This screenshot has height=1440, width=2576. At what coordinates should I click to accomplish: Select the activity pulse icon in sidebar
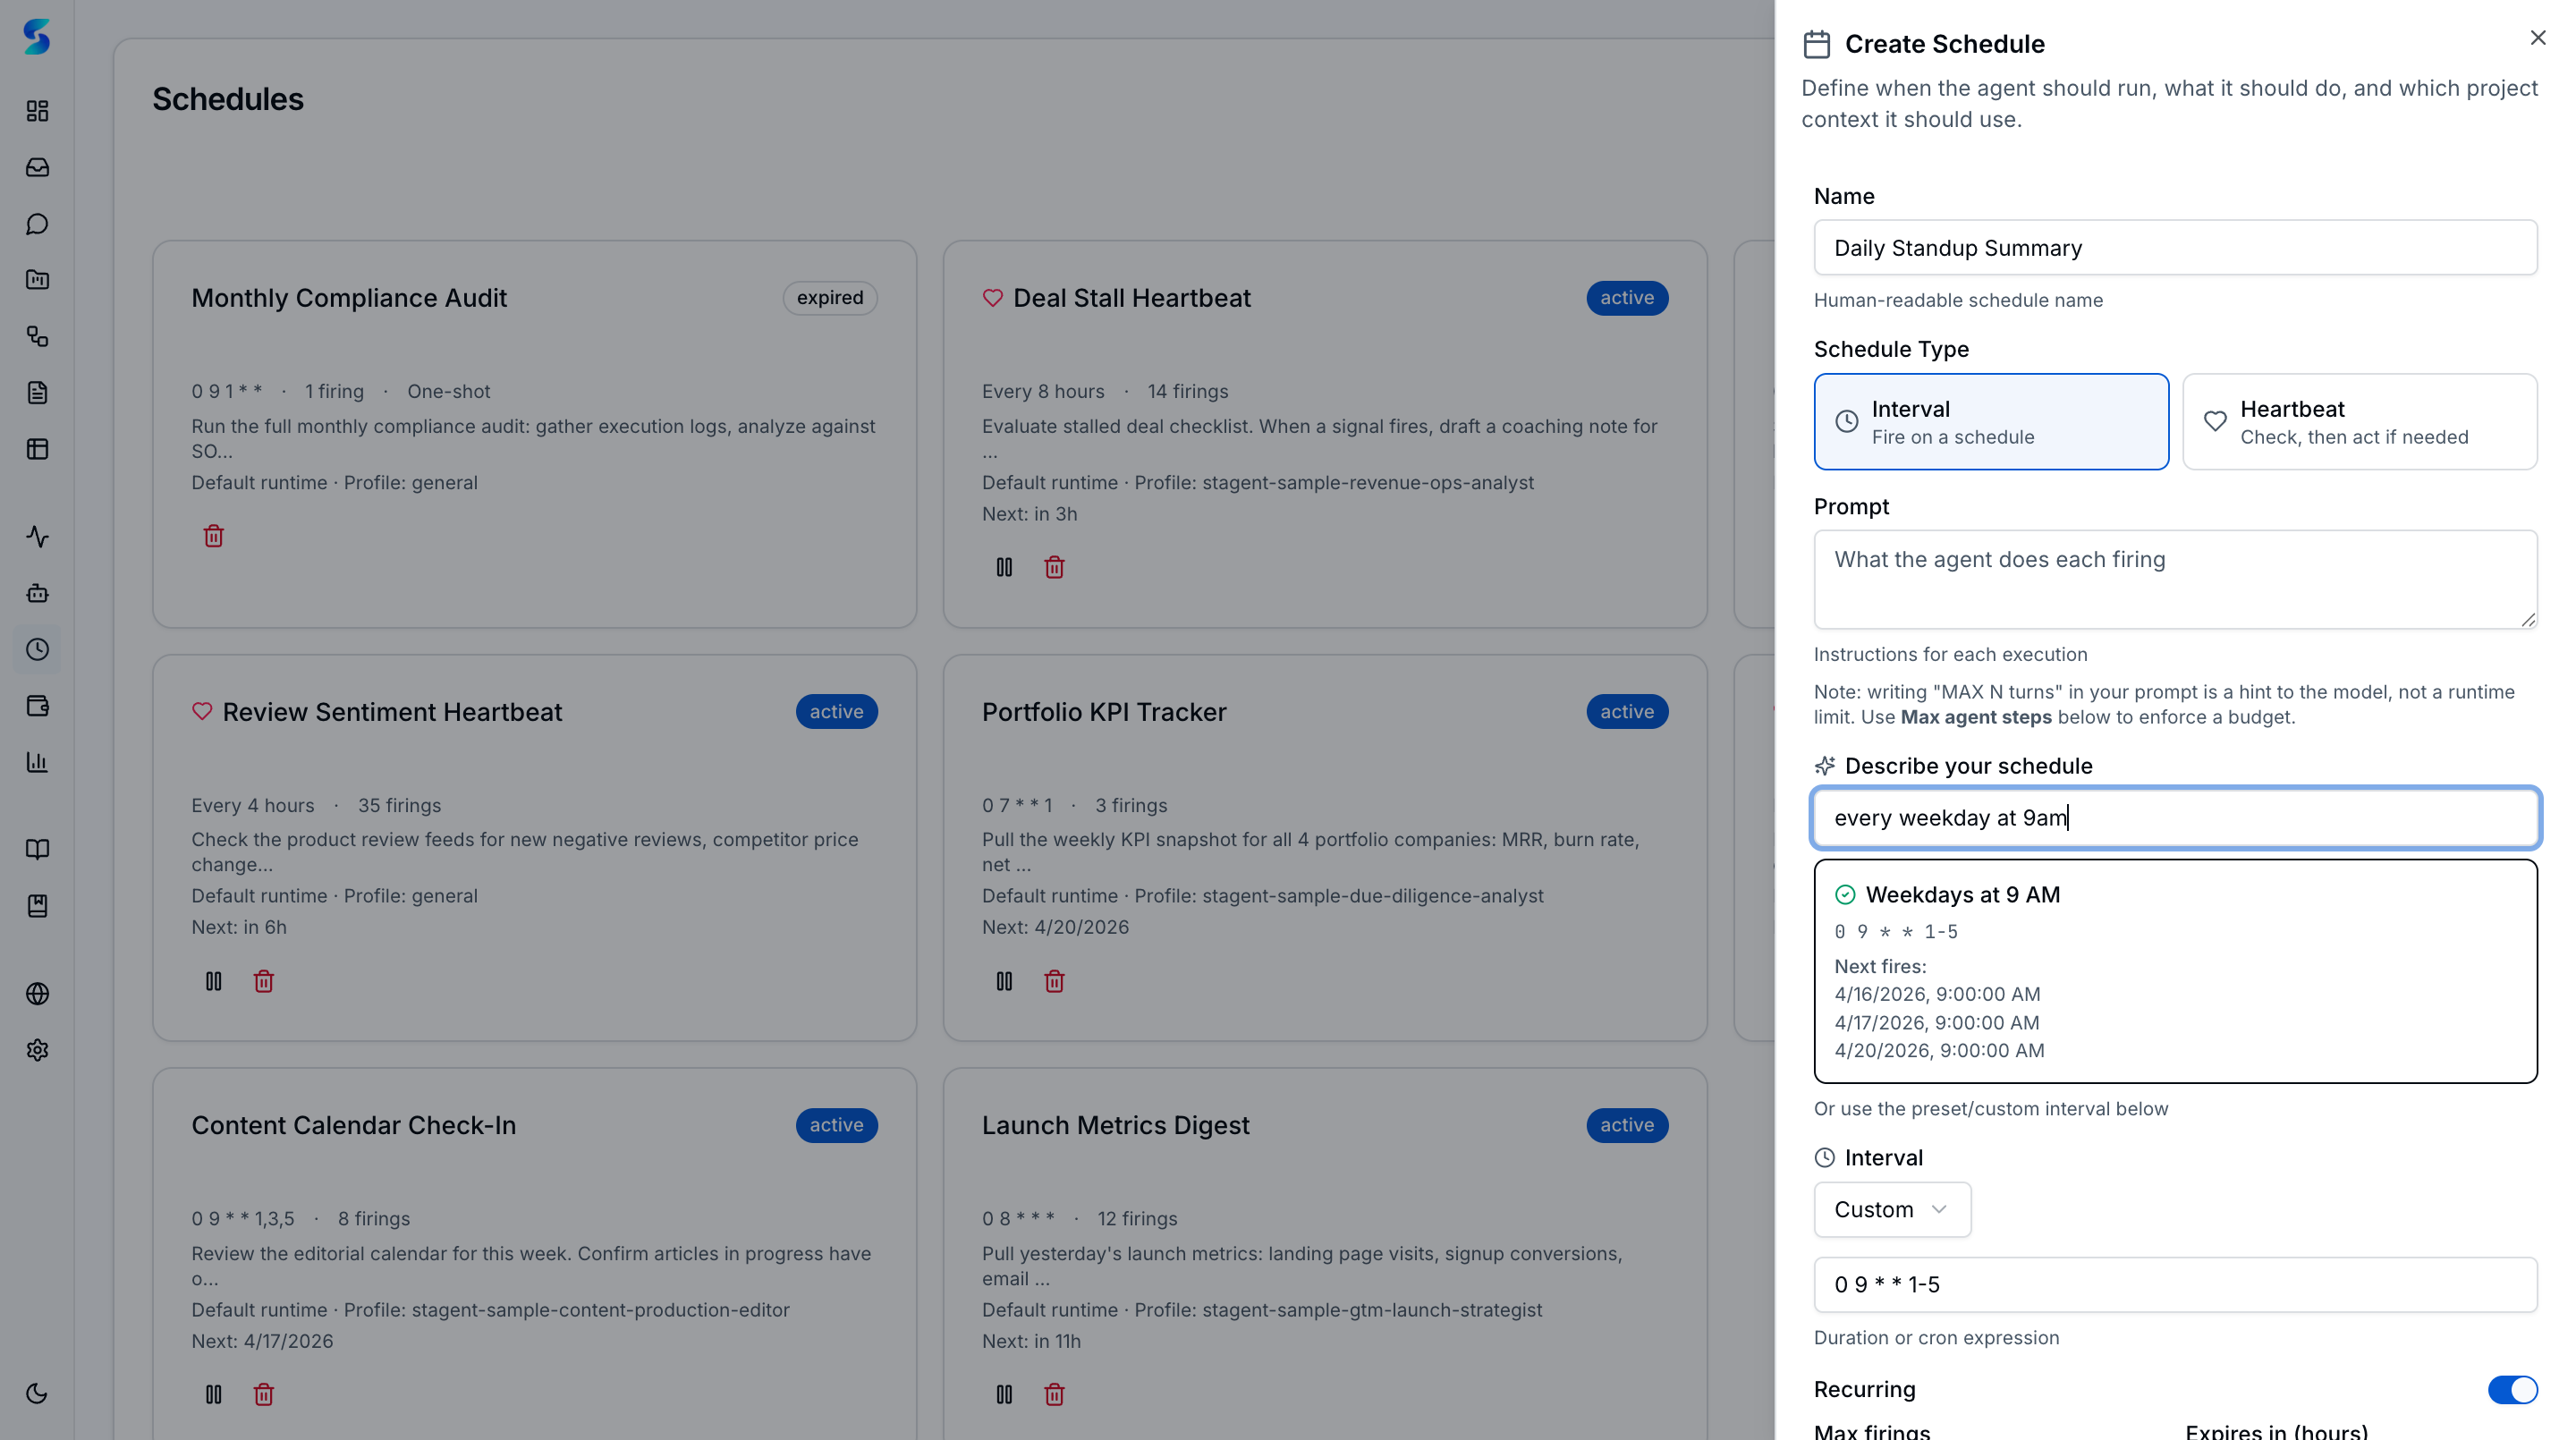tap(37, 537)
